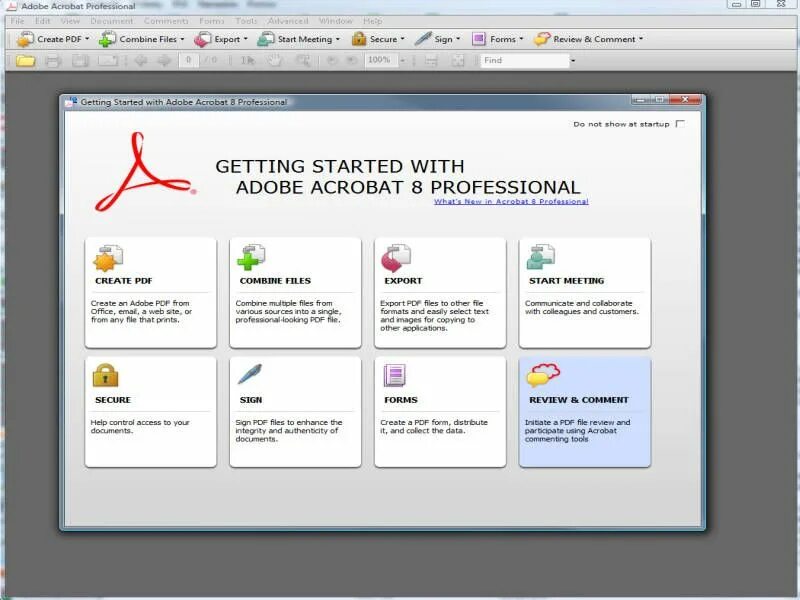The height and width of the screenshot is (600, 800).
Task: Open the Window menu
Action: click(x=336, y=21)
